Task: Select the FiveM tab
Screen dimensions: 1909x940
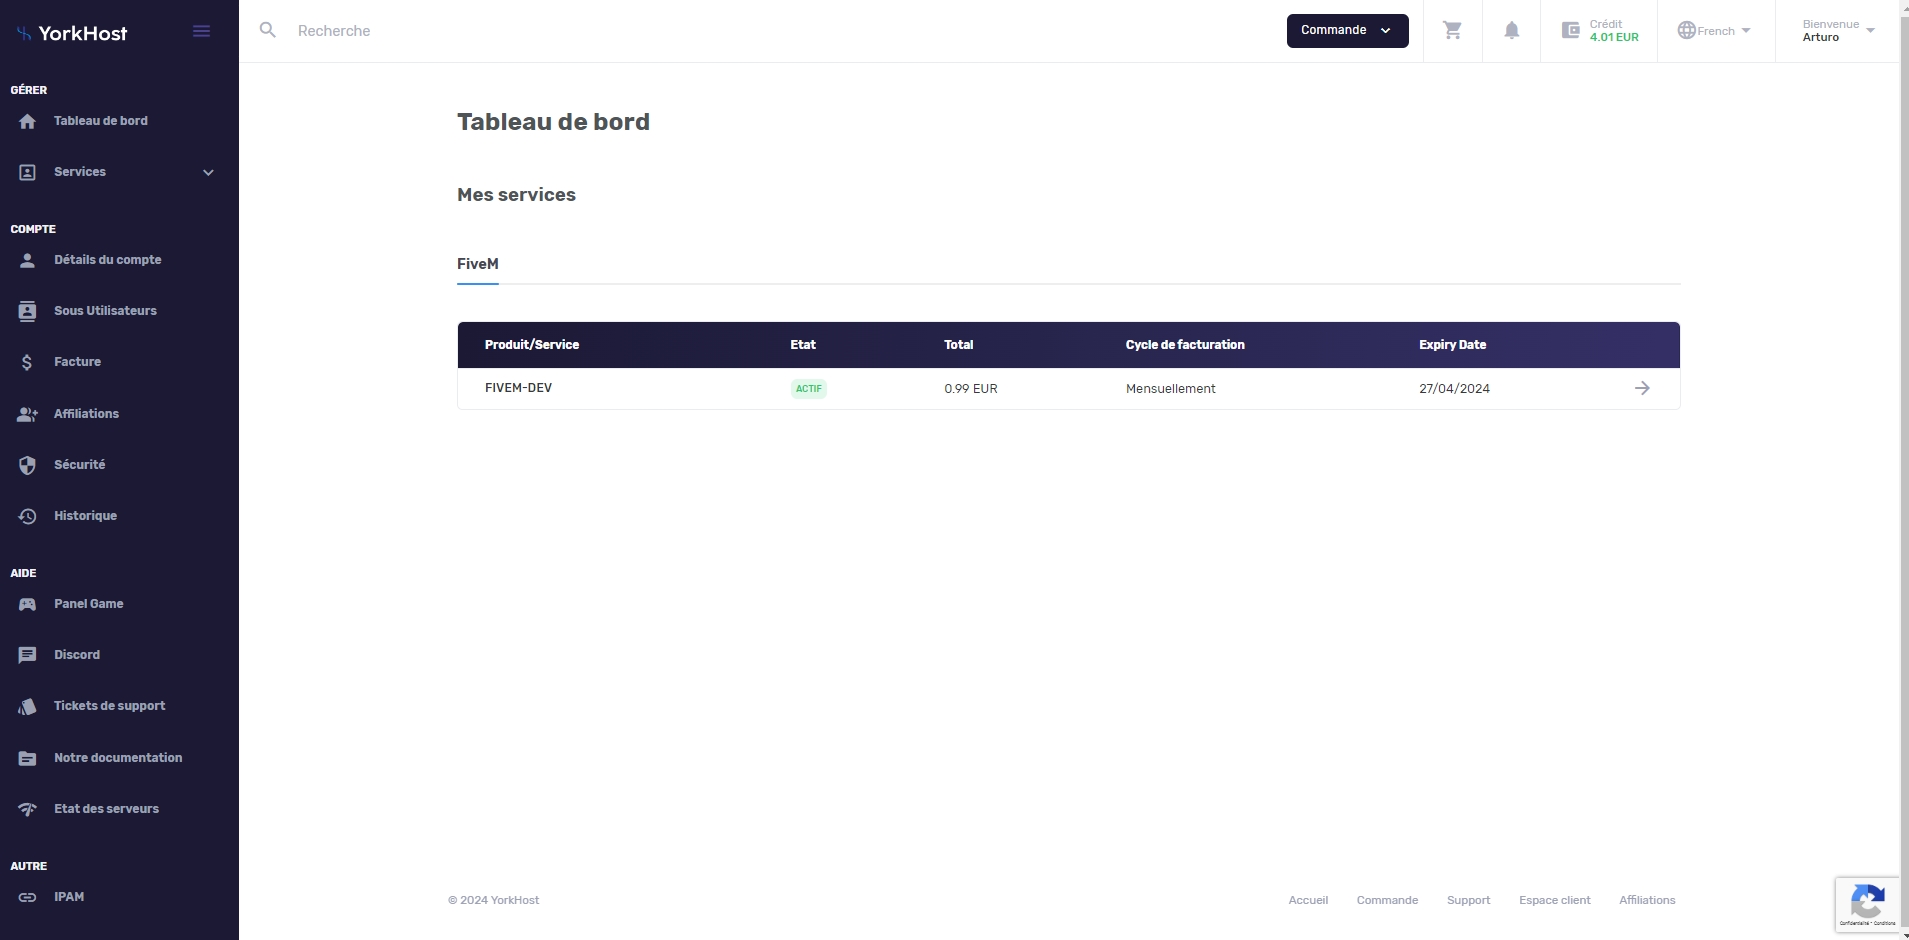Action: click(x=477, y=264)
